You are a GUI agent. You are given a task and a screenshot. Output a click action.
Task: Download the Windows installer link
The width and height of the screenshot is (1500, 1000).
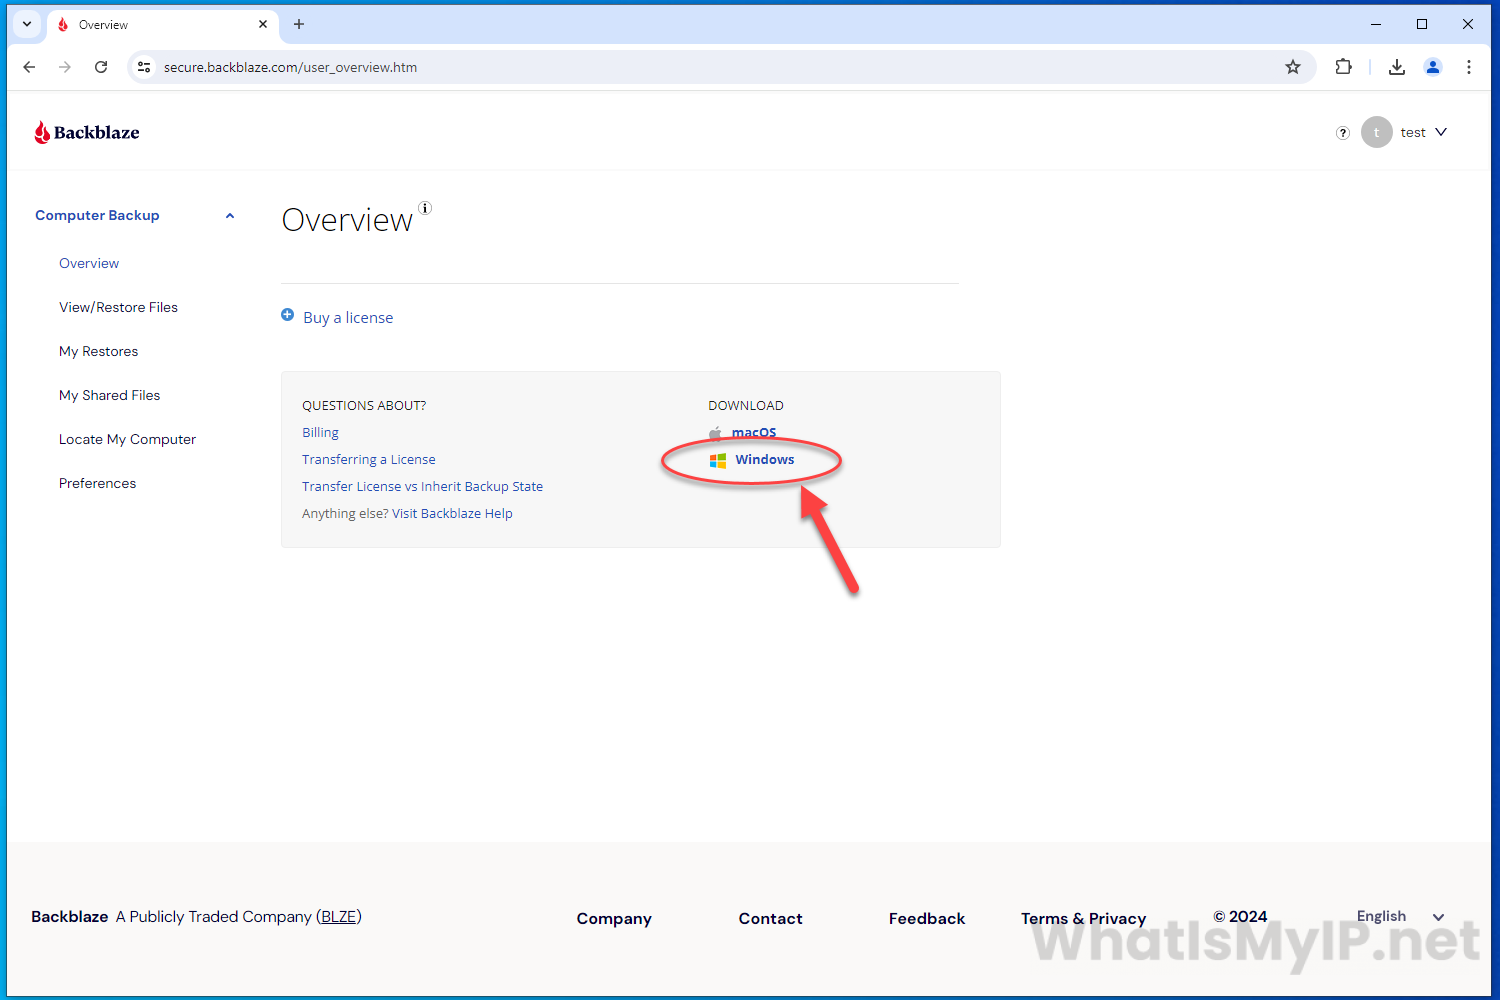(x=765, y=459)
